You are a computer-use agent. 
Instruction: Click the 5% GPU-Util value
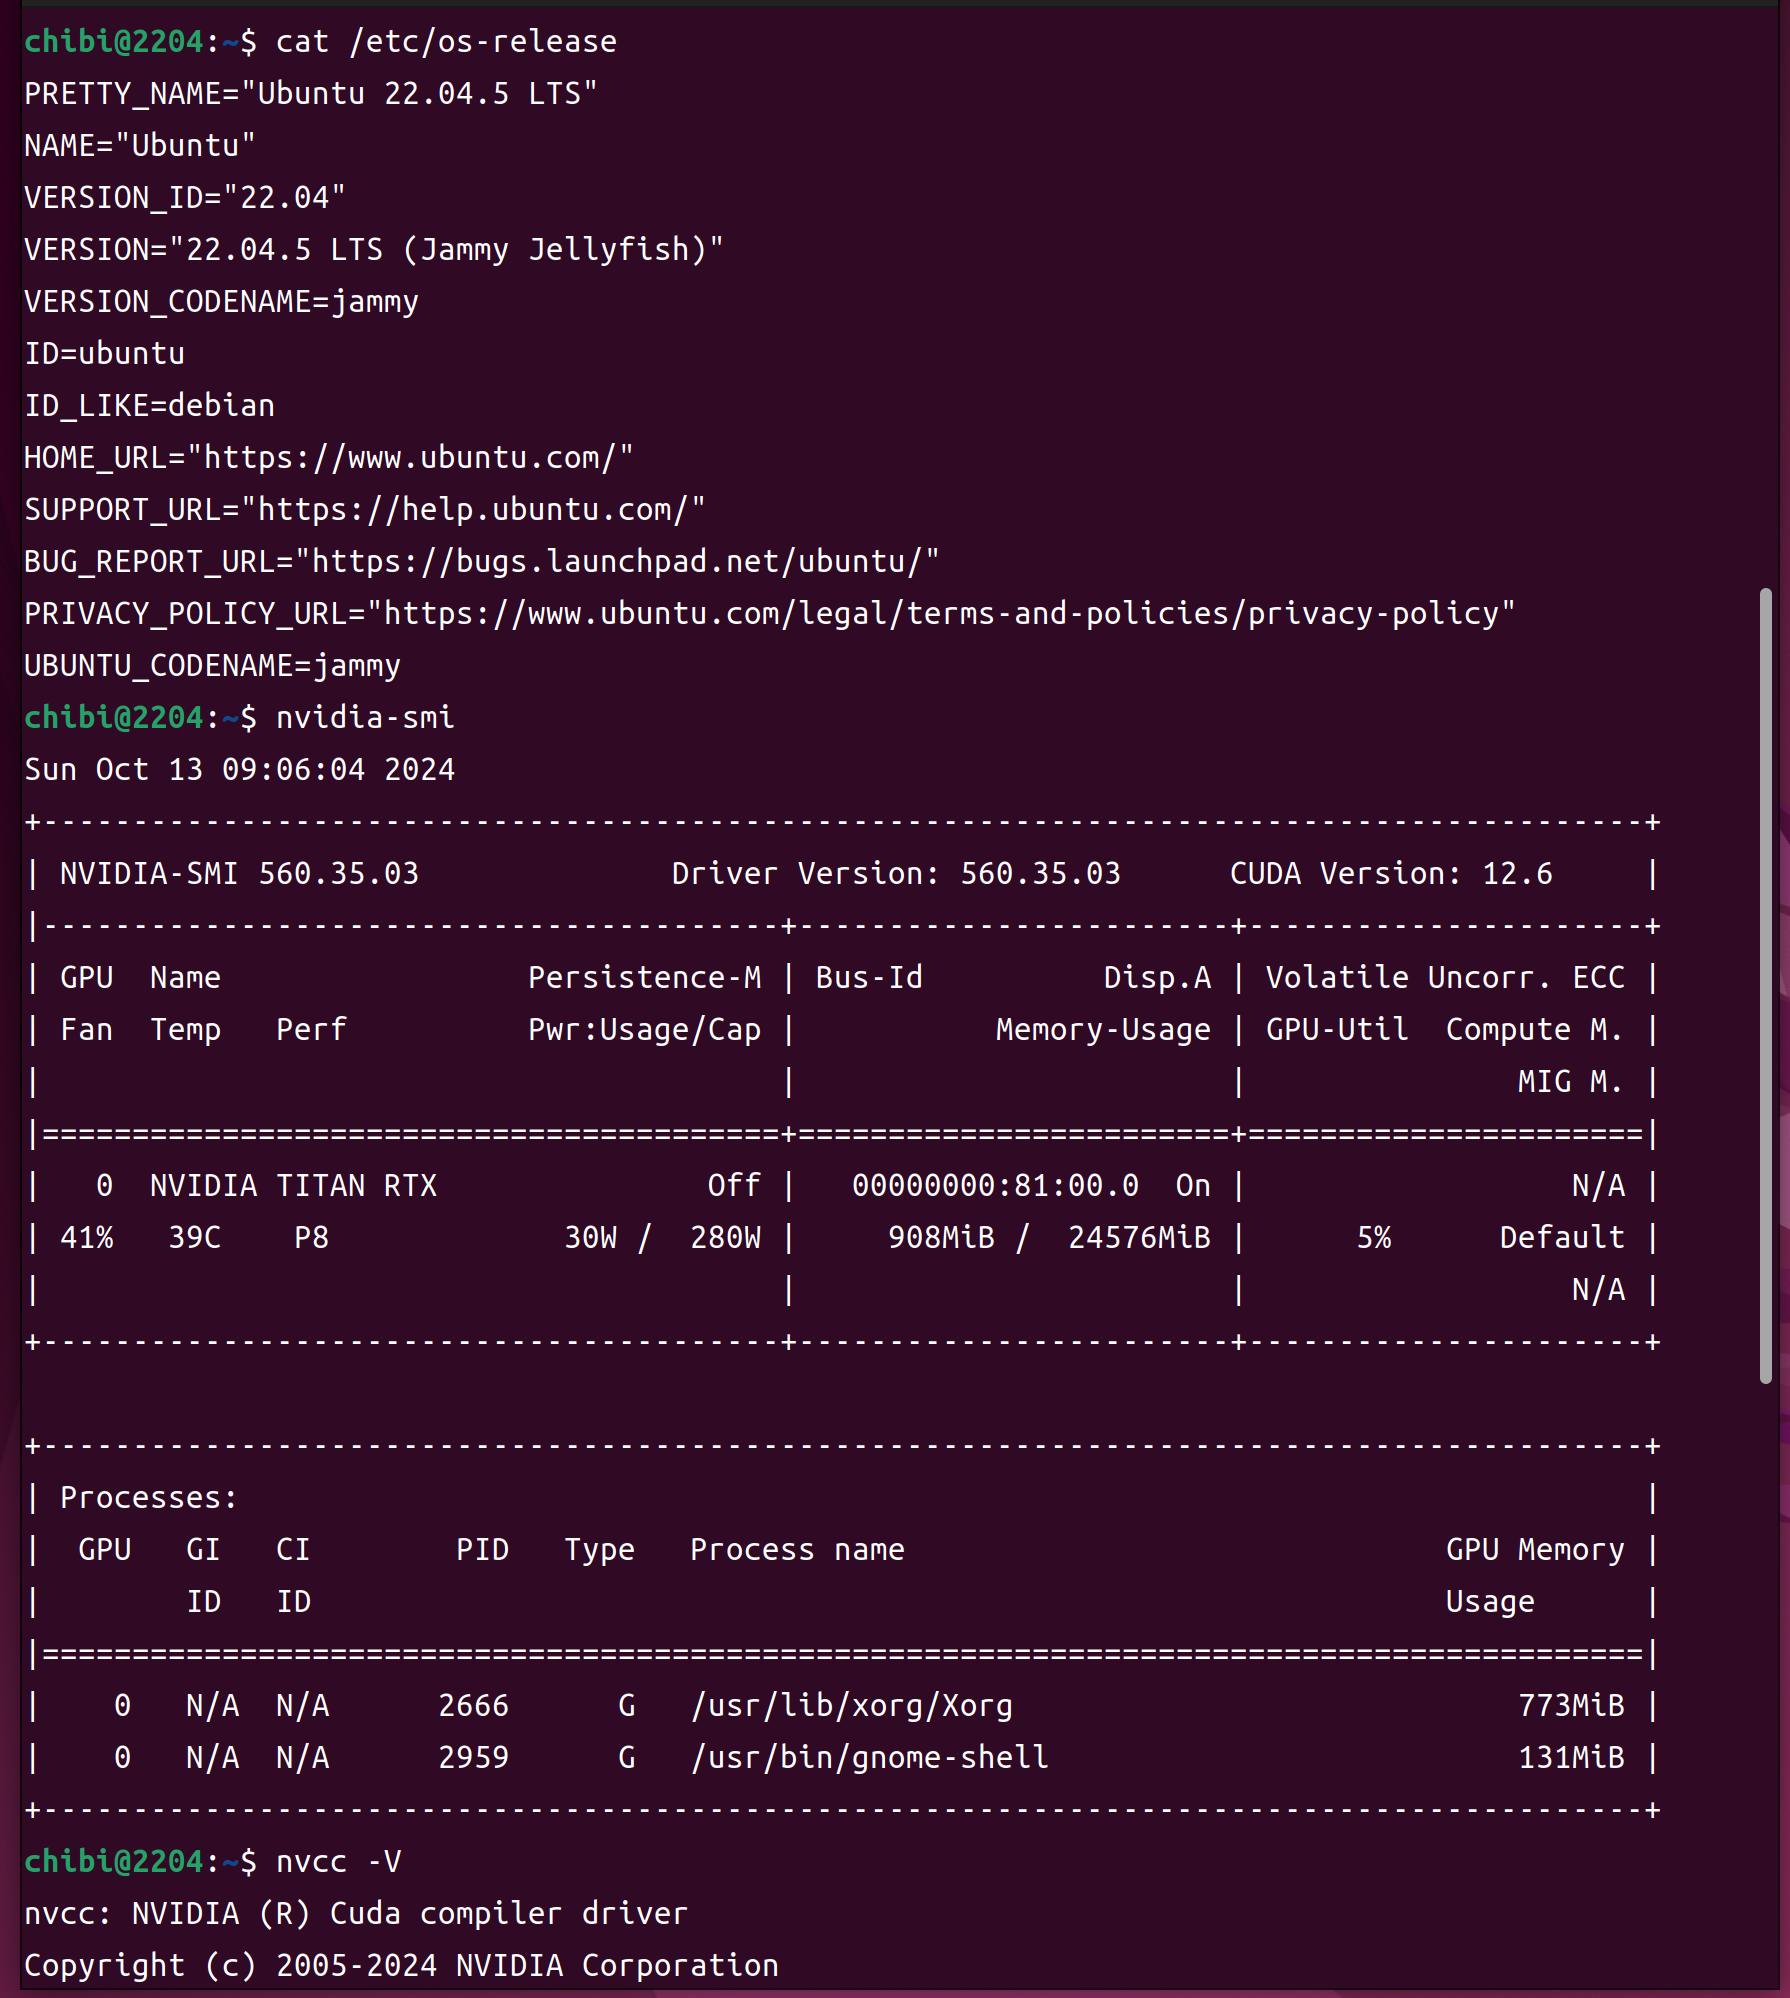tap(1373, 1238)
